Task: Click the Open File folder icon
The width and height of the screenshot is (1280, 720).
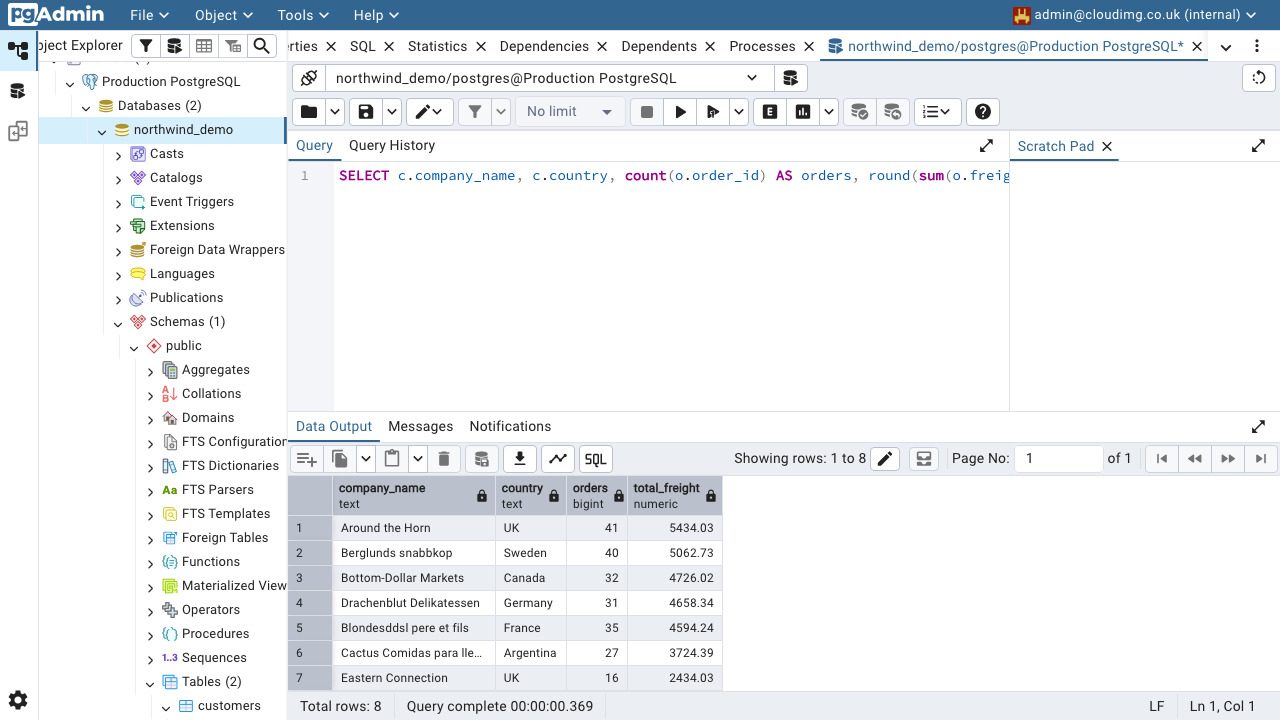Action: [x=310, y=112]
